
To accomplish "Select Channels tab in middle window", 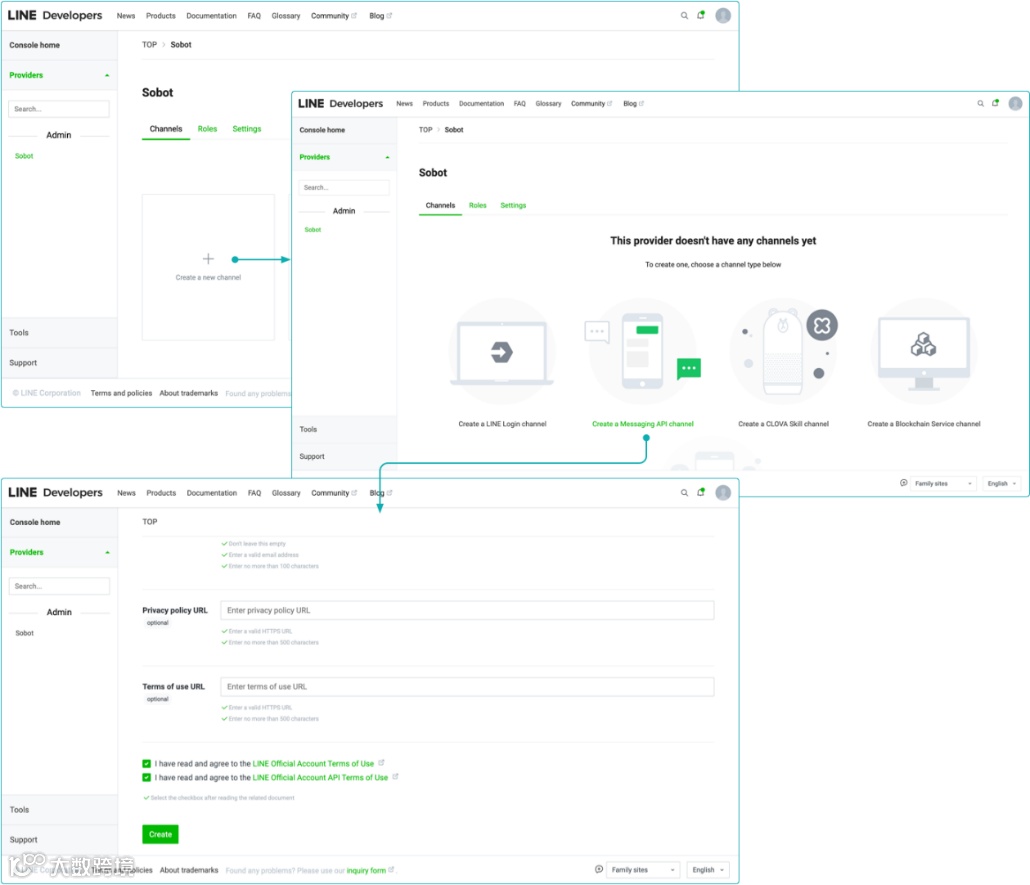I will (x=440, y=206).
